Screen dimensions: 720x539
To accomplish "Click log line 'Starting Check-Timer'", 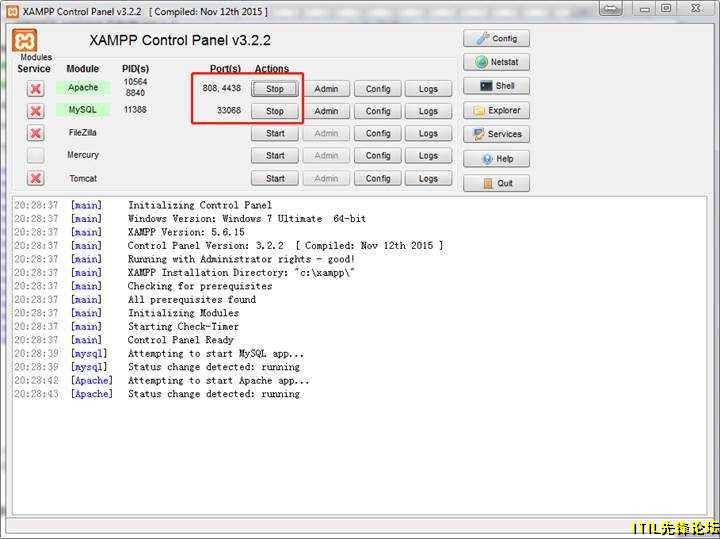I will 183,326.
